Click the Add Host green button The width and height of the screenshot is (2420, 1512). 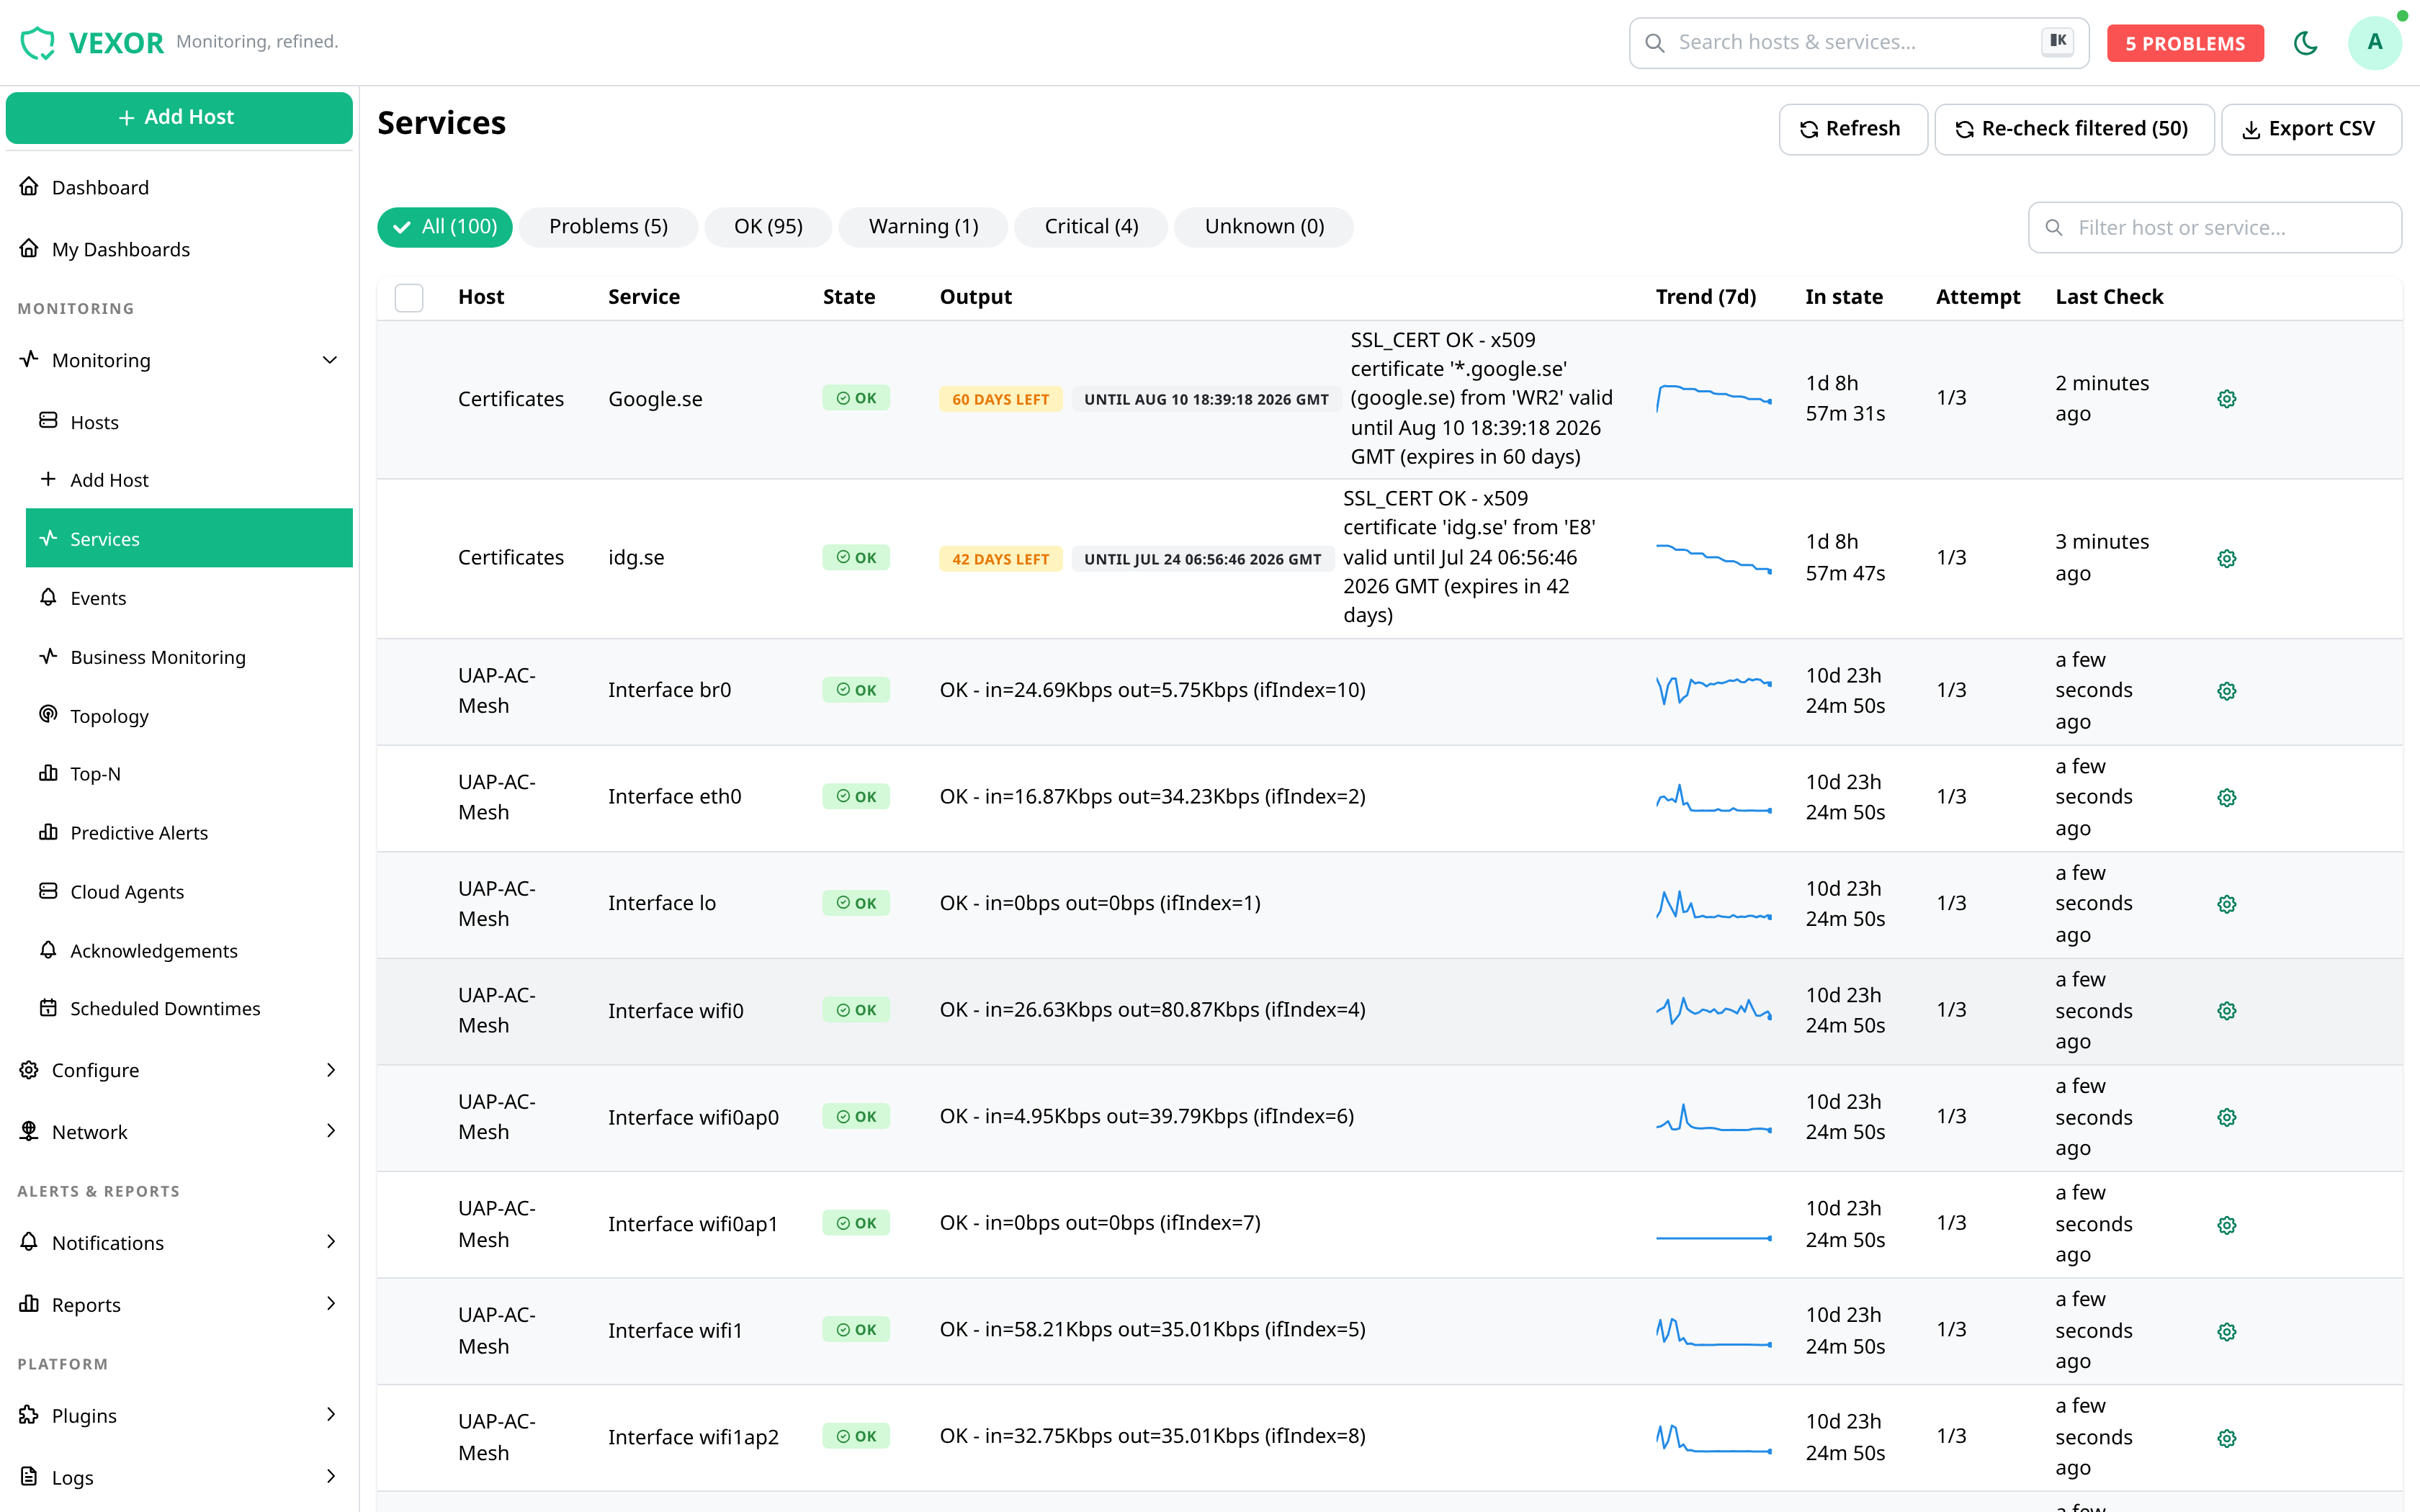179,117
